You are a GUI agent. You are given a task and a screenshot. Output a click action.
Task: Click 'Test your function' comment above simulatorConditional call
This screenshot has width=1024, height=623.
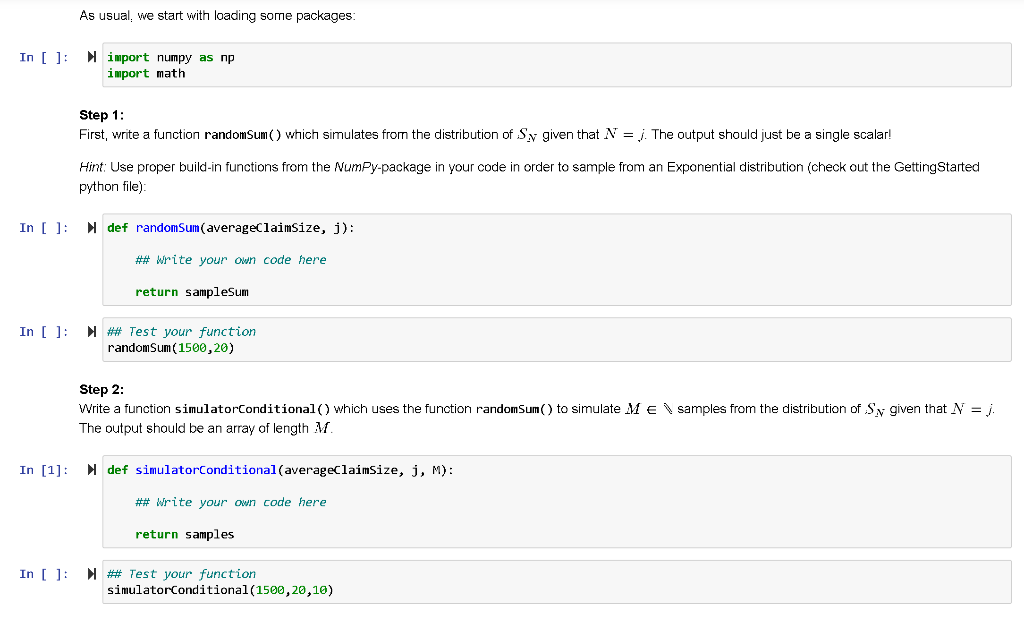182,574
